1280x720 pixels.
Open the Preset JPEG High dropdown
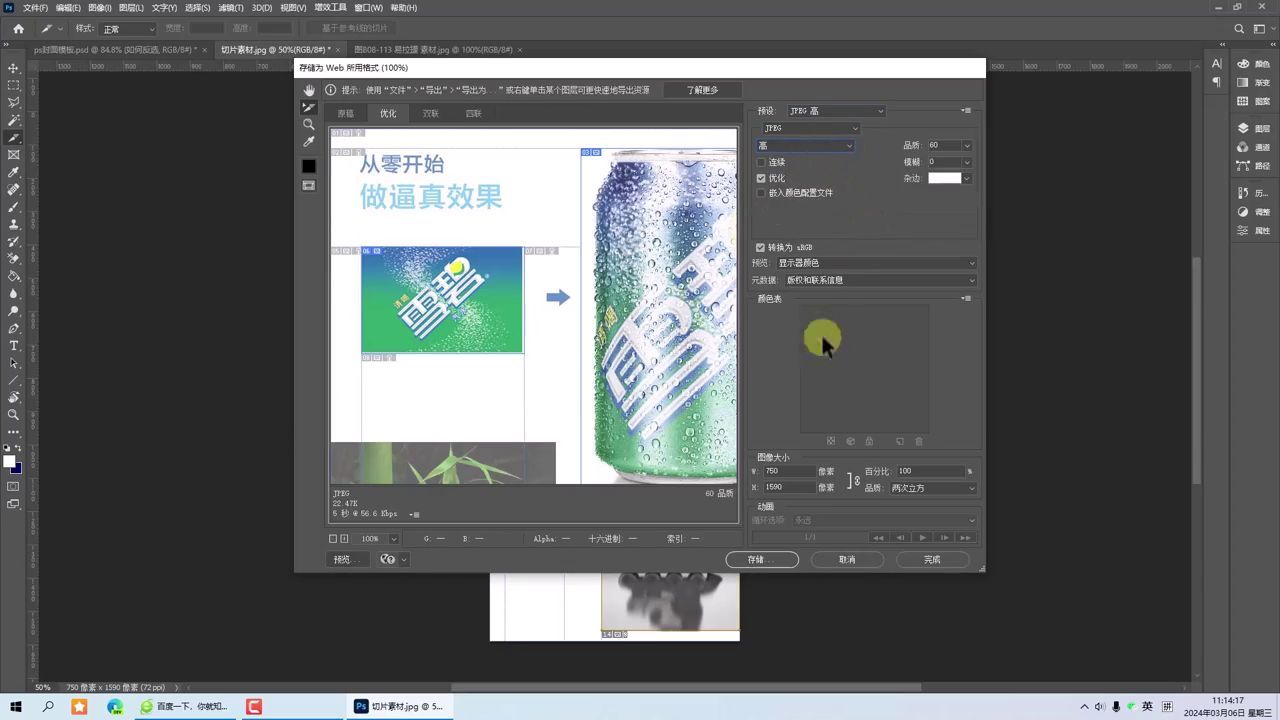pos(835,111)
